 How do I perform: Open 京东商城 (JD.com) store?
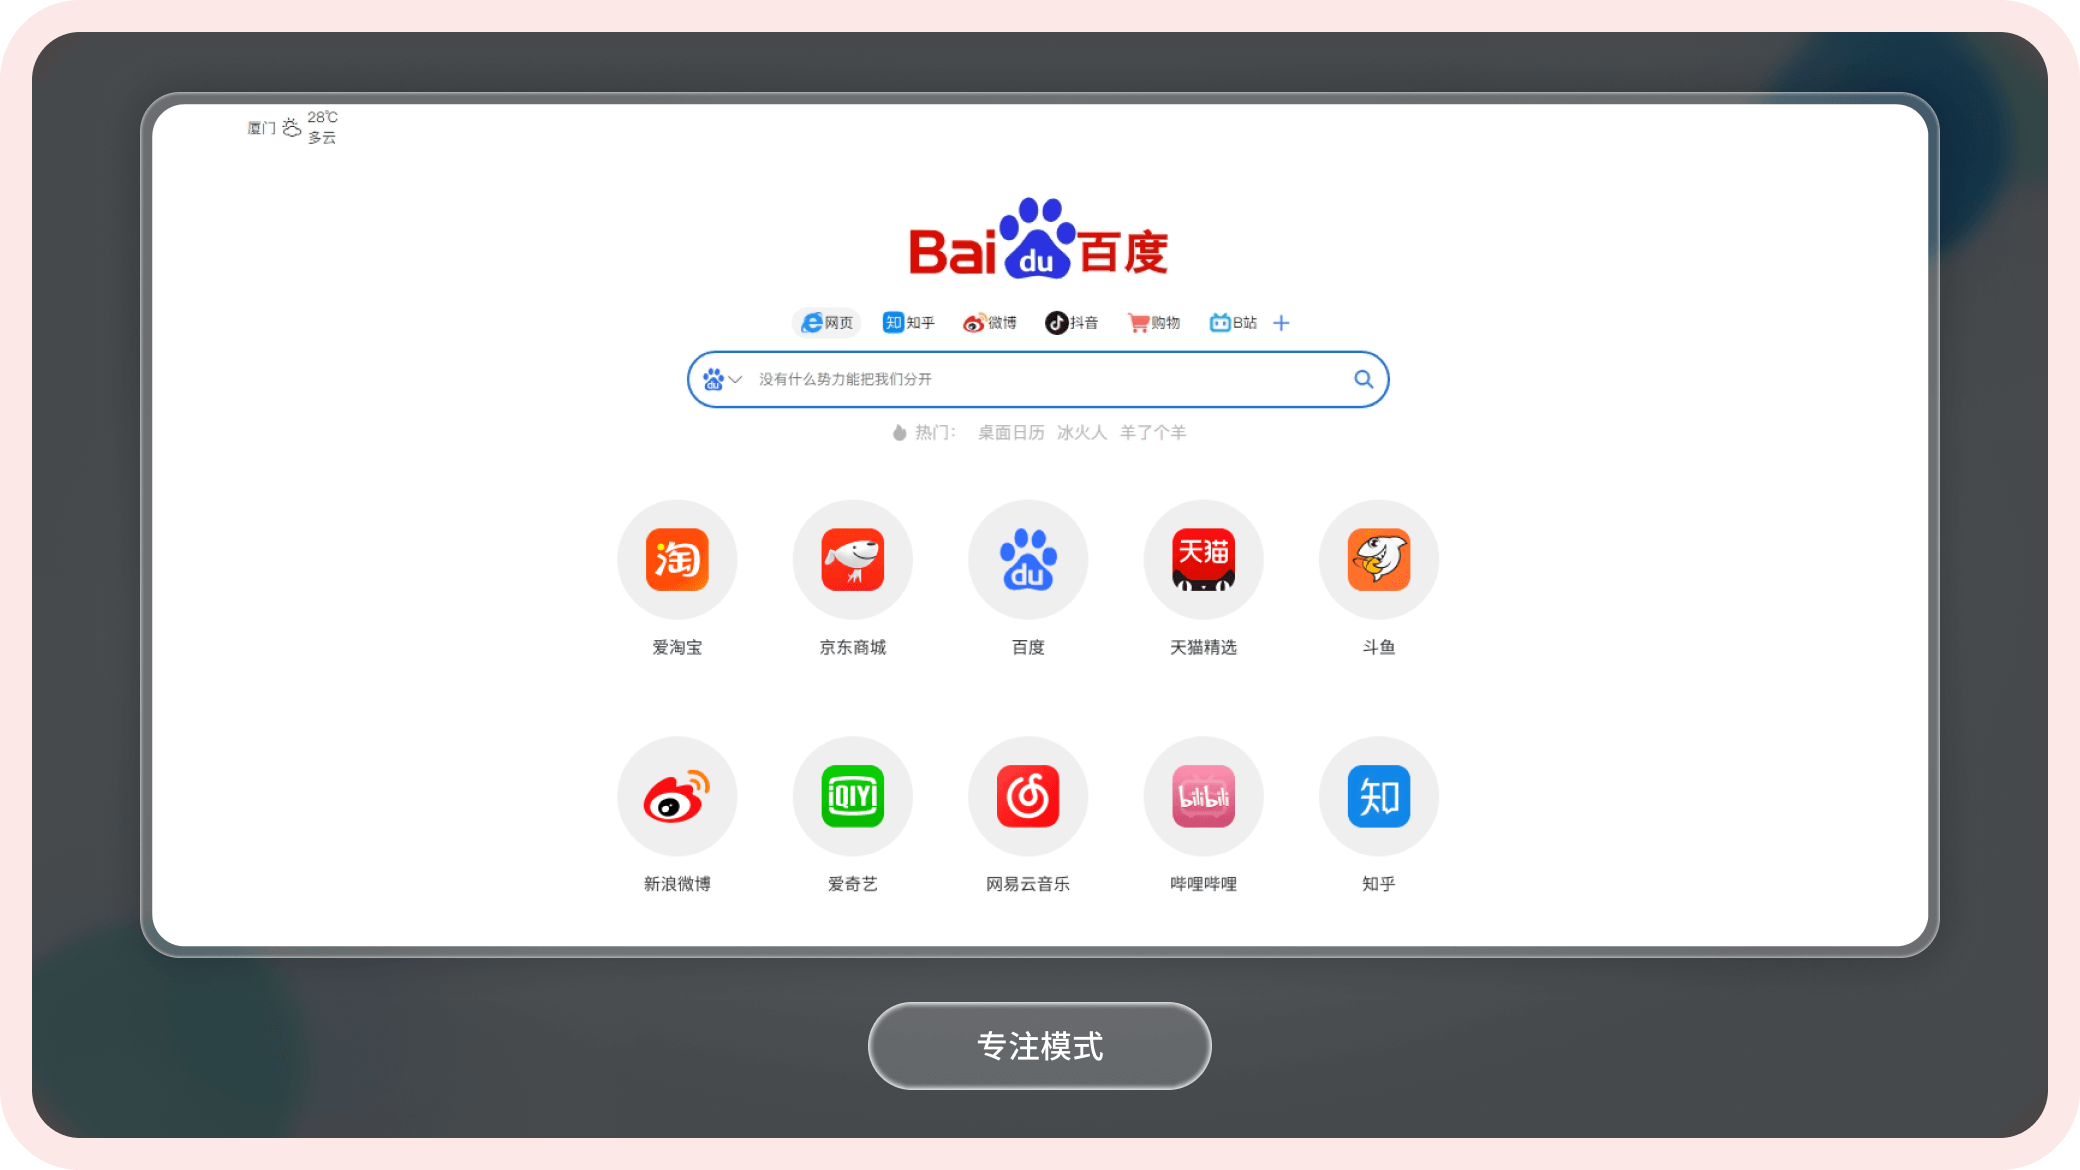click(x=851, y=559)
